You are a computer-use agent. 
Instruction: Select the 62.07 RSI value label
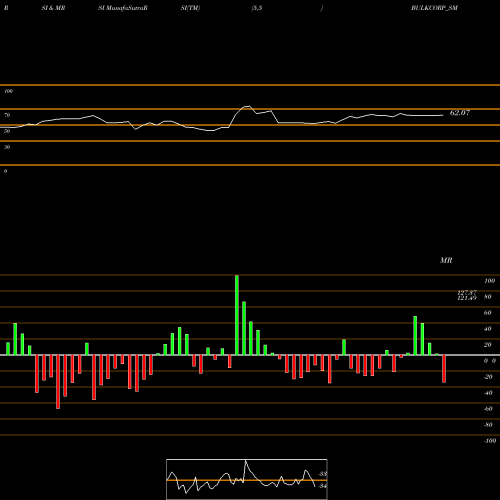(x=460, y=113)
